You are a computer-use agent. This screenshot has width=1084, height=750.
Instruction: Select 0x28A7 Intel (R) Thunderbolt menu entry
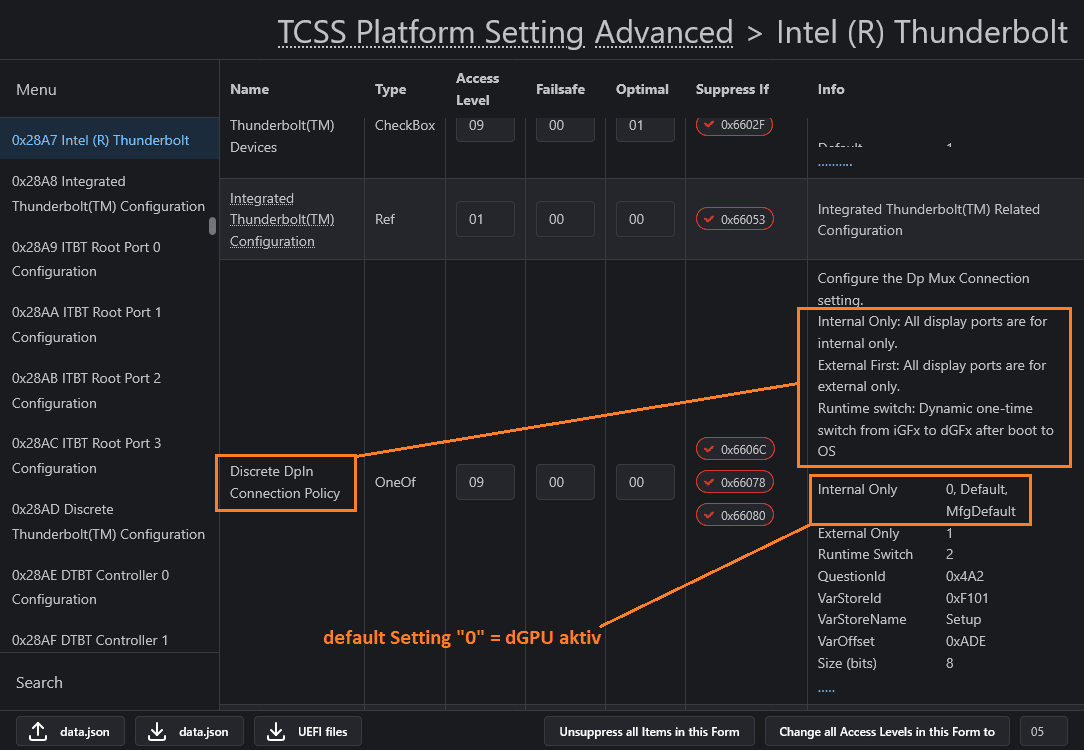point(100,140)
